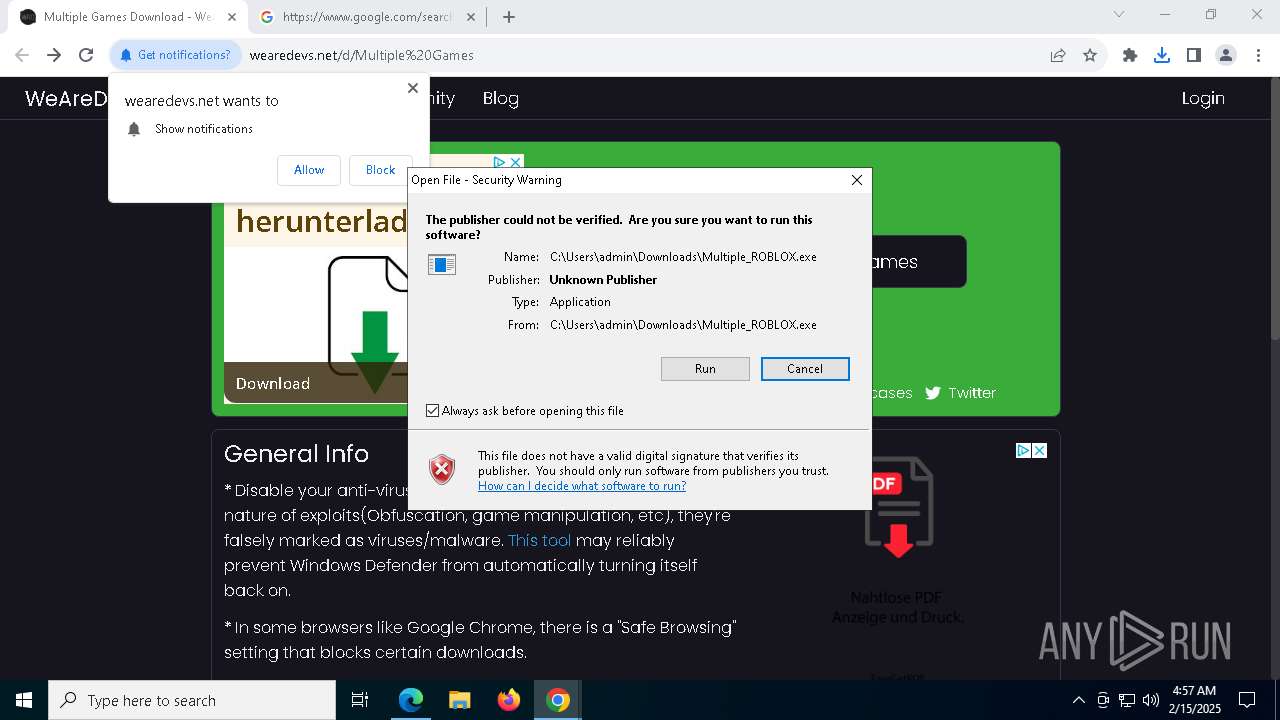This screenshot has width=1280, height=720.
Task: Click the Login link in site header
Action: point(1203,98)
